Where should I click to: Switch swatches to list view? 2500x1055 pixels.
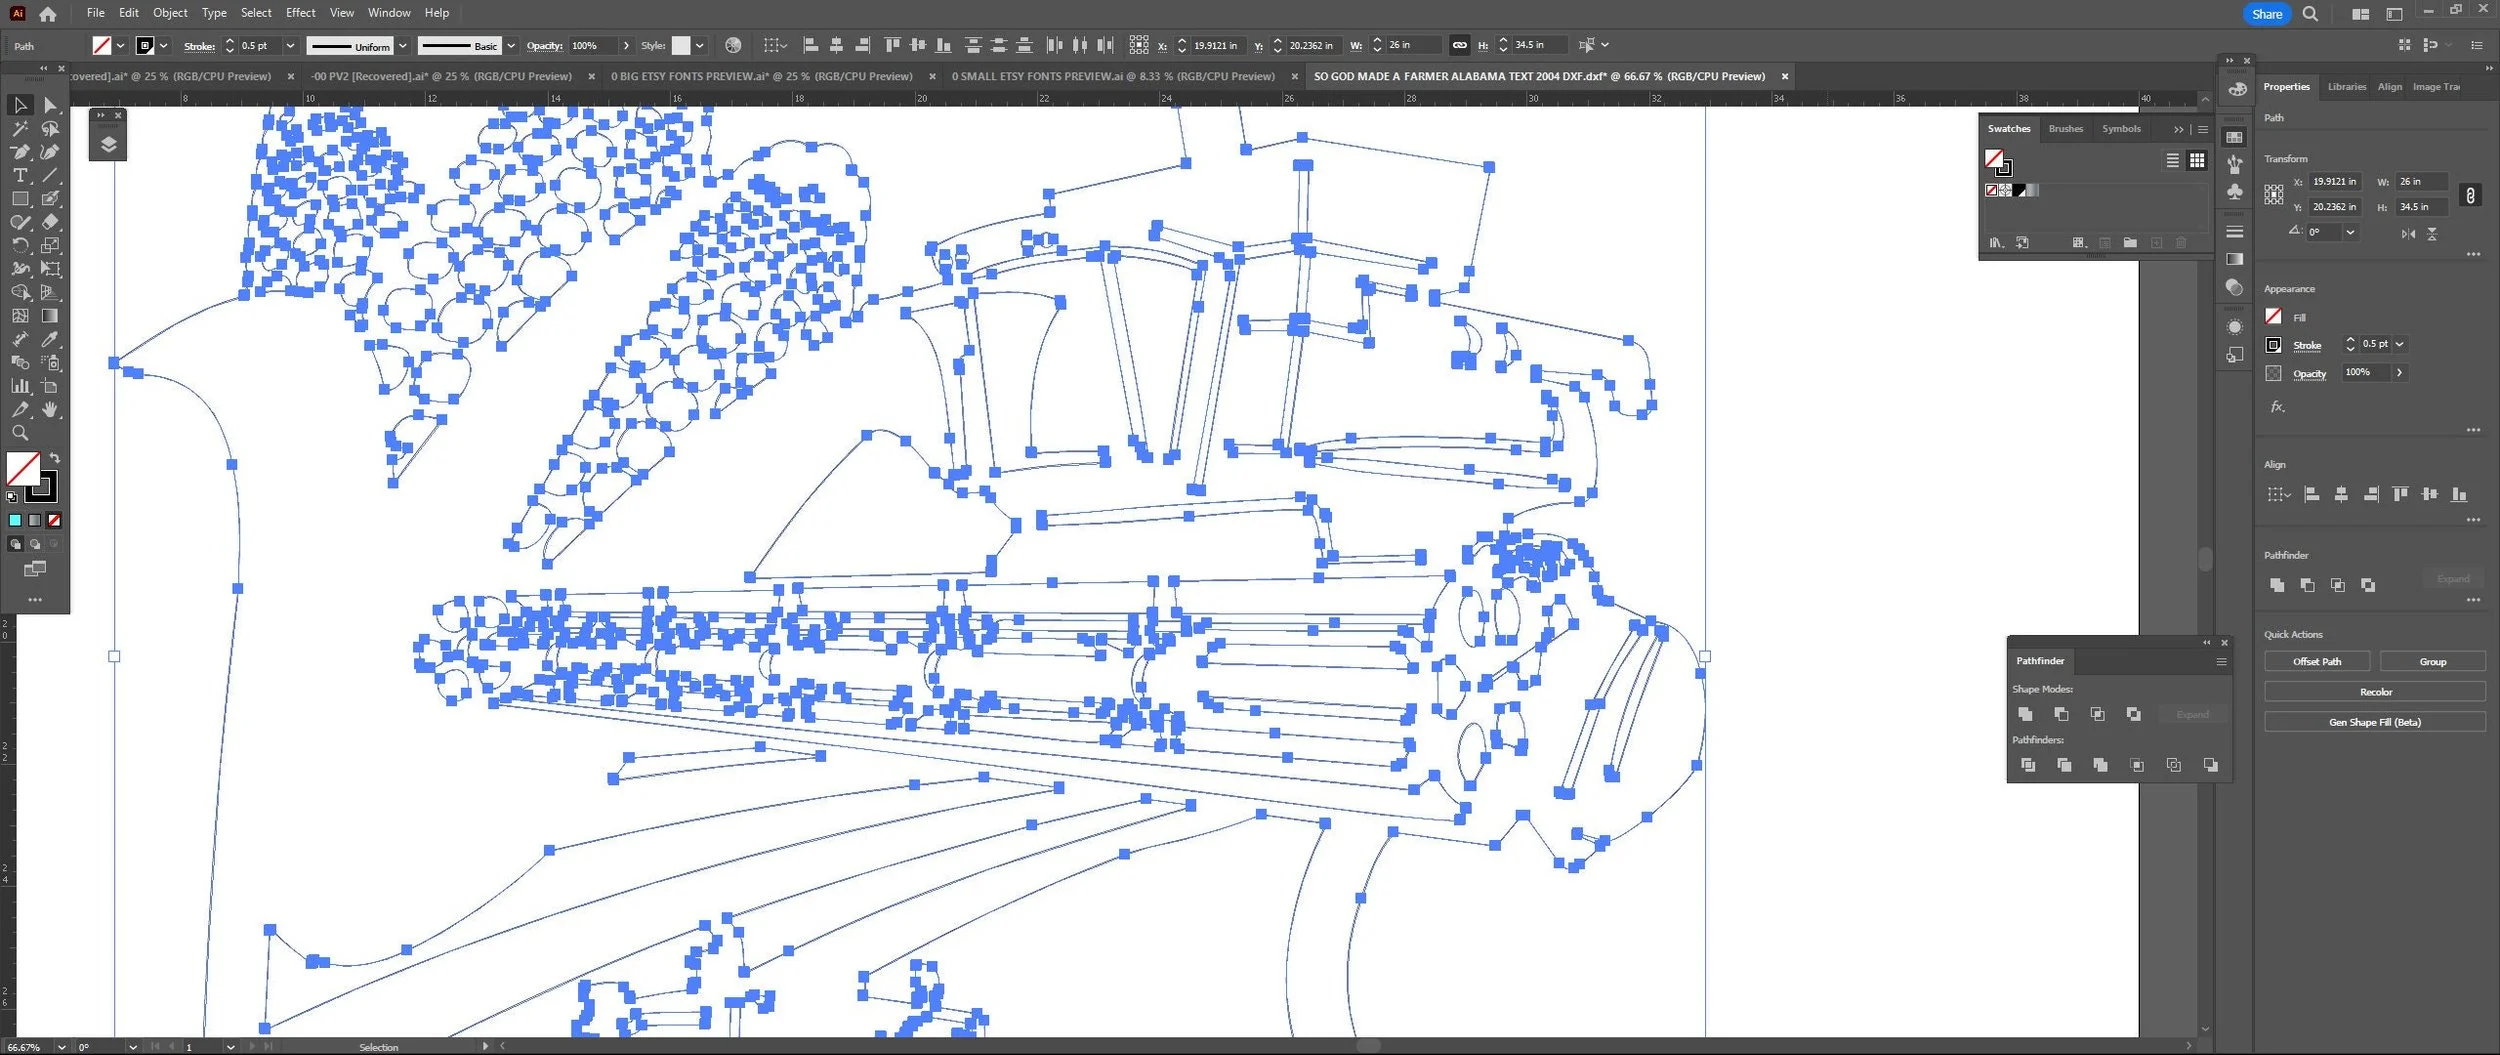2172,160
